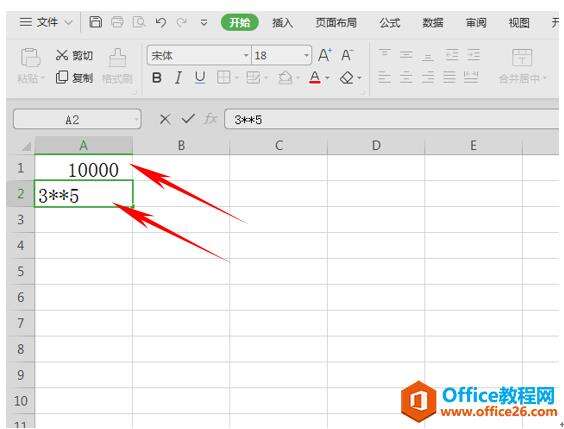564x429 pixels.
Task: Select column C header
Action: 279,146
